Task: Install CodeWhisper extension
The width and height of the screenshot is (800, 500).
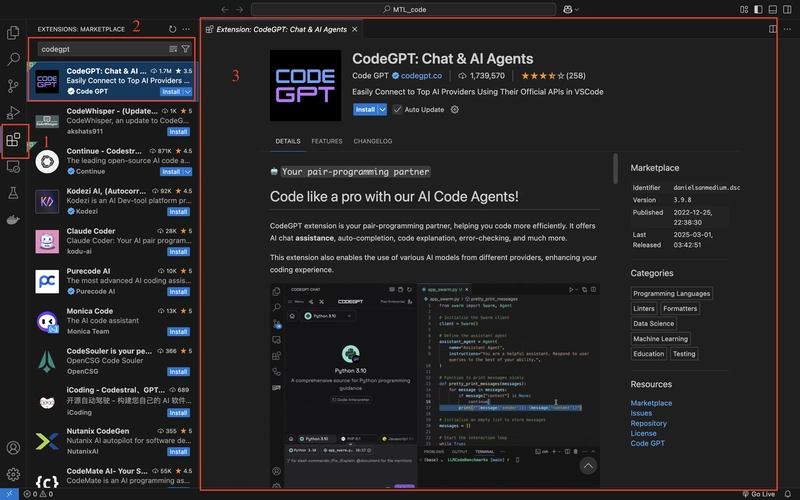Action: tap(178, 132)
